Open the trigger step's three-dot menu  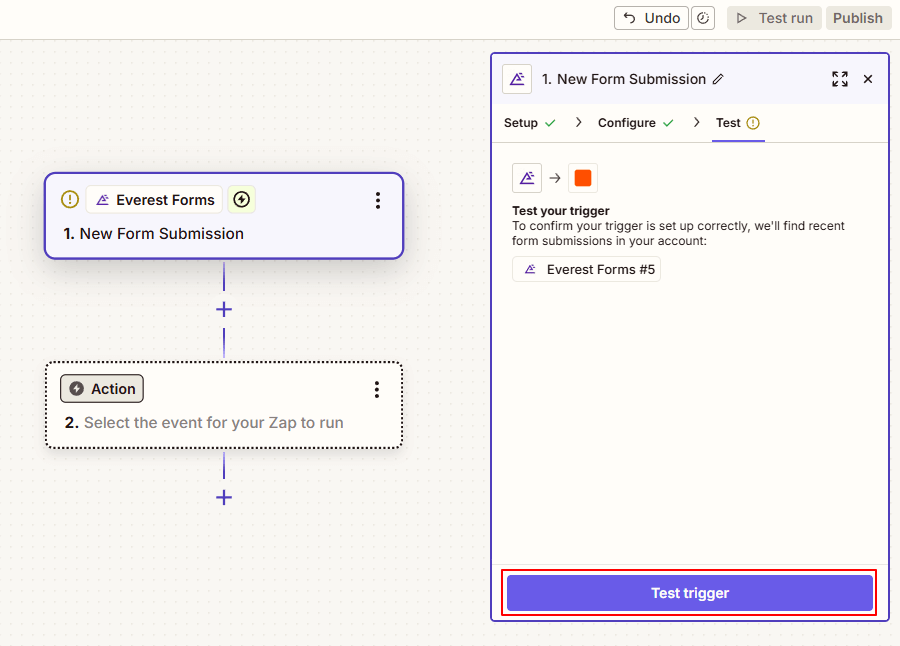point(378,200)
